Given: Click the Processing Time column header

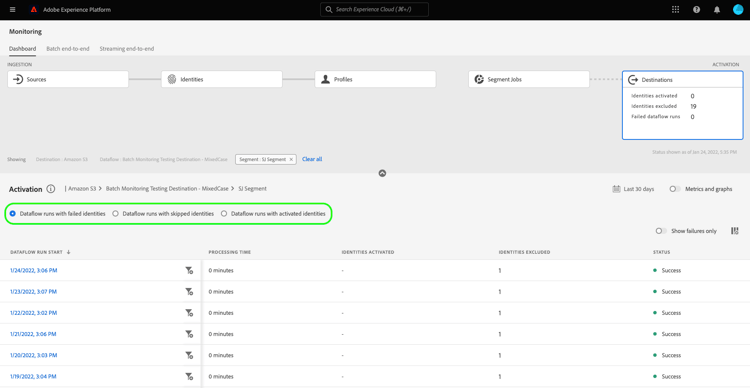Looking at the screenshot, I should [230, 252].
